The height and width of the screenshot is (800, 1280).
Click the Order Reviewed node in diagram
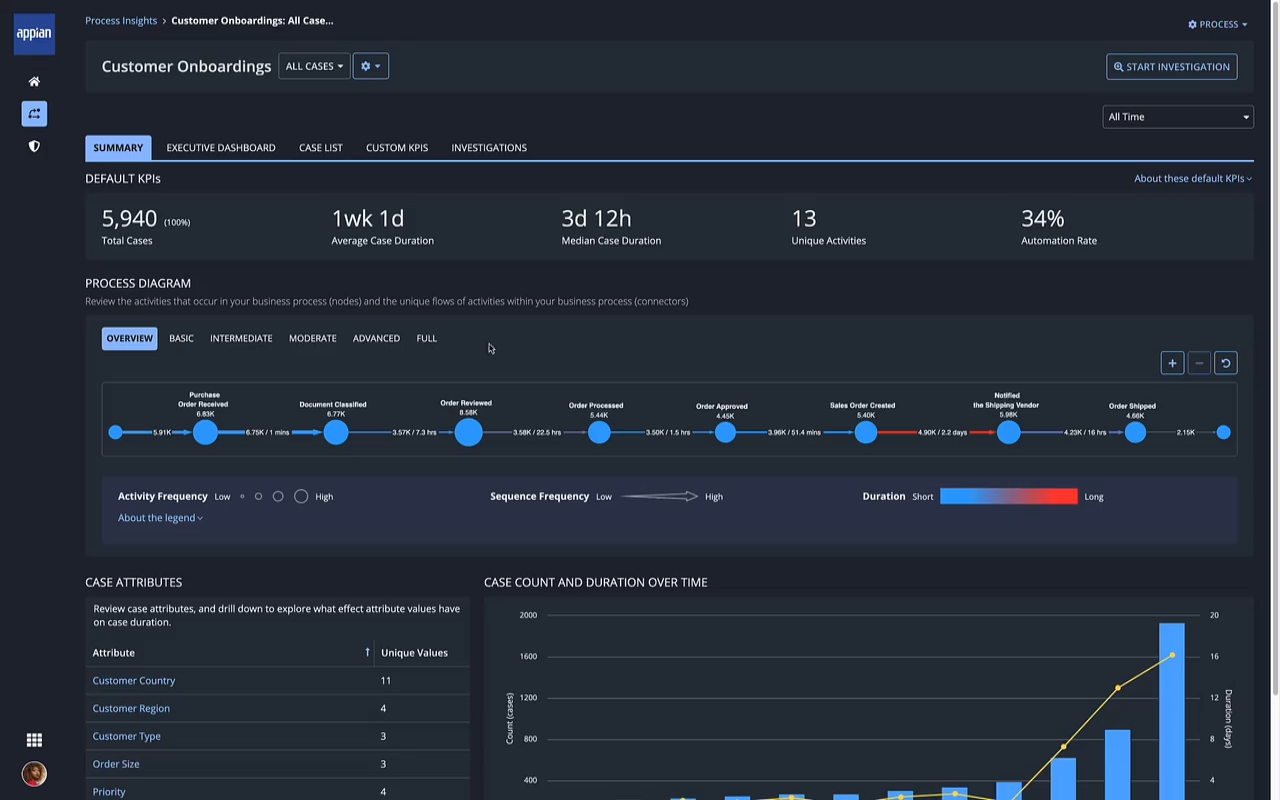click(468, 432)
